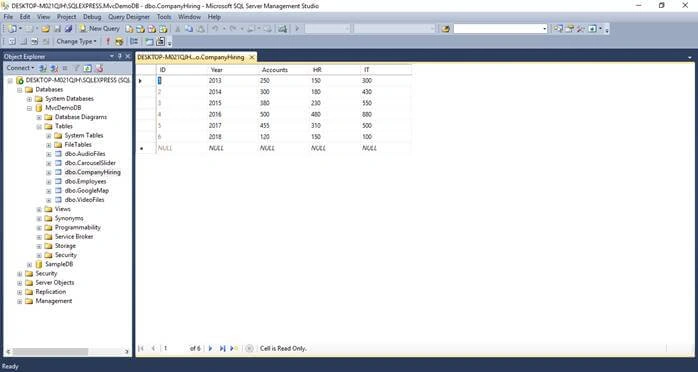Click the New Query toolbar button
The height and width of the screenshot is (372, 698).
tap(100, 28)
